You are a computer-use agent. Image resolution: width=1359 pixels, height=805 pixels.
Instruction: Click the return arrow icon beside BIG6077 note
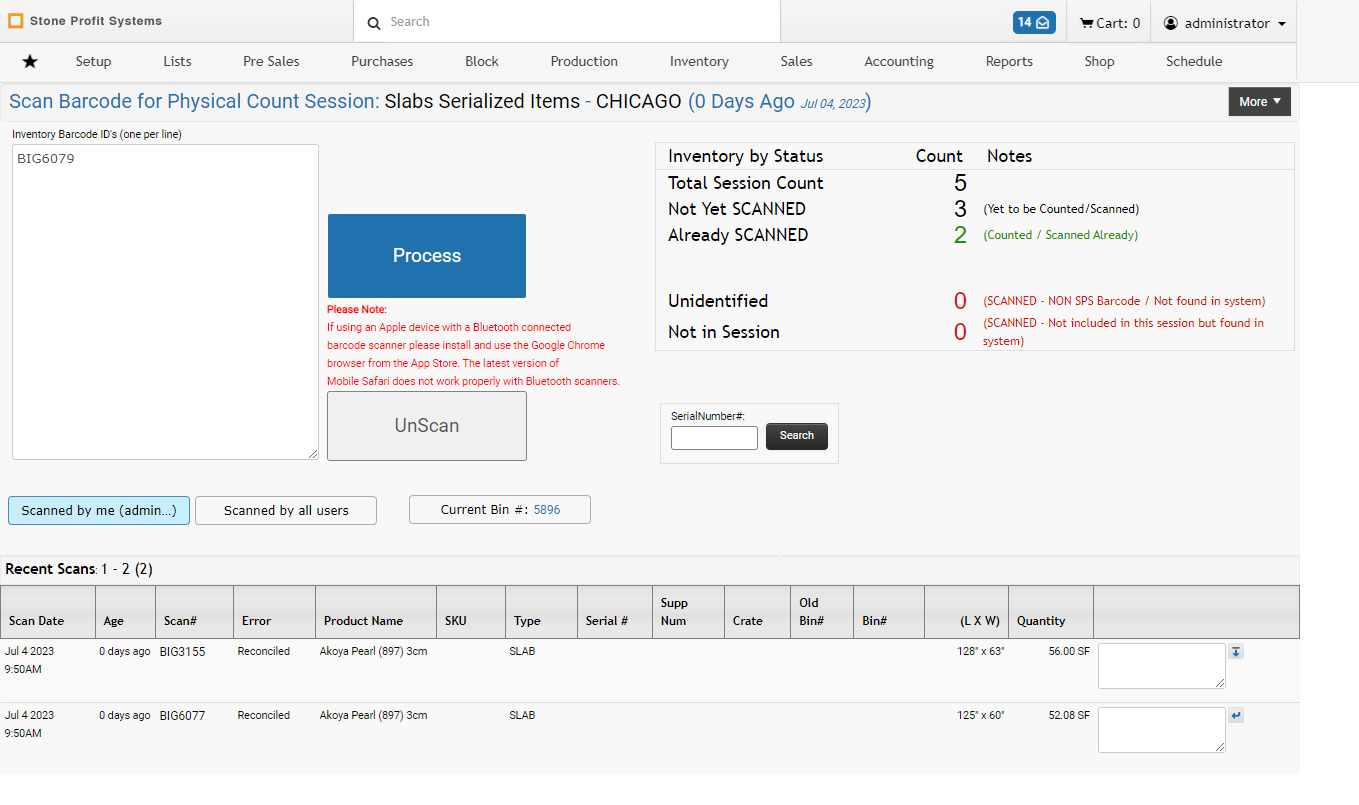click(x=1236, y=716)
